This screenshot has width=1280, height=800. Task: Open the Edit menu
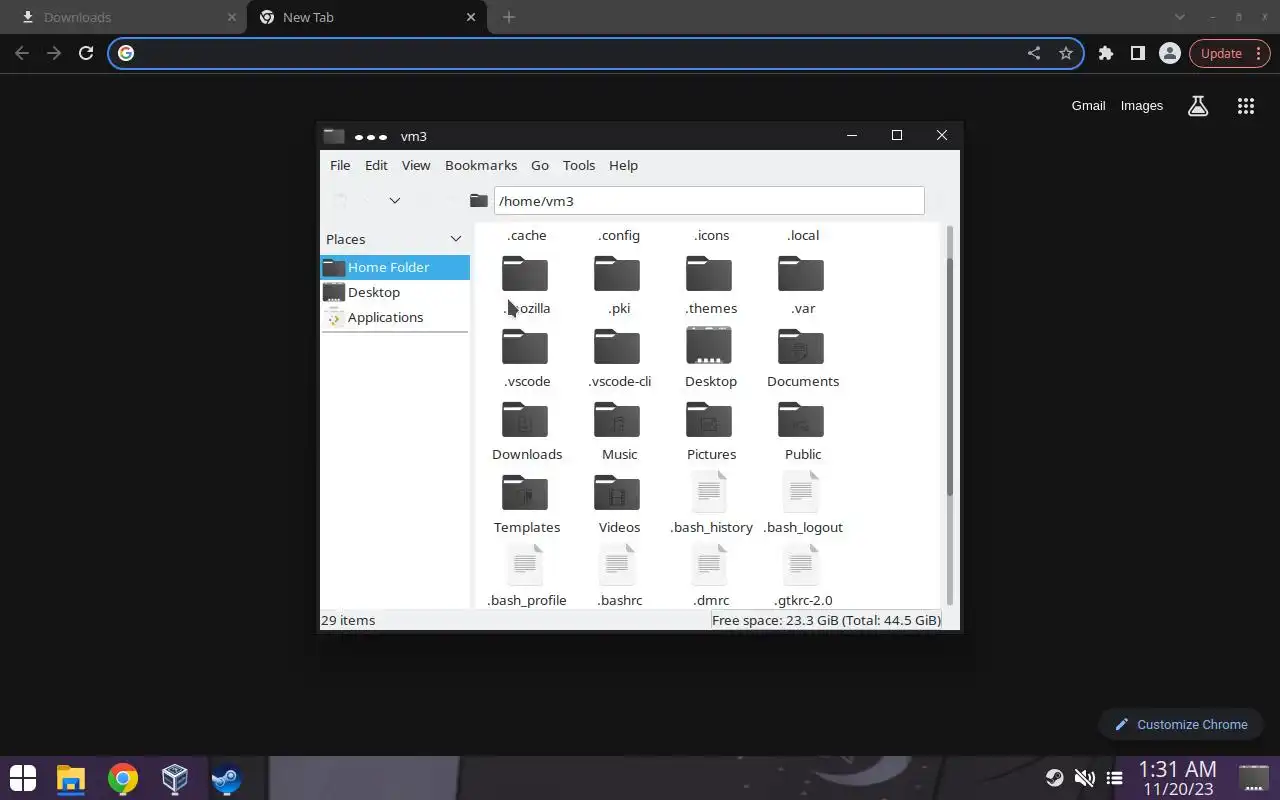pyautogui.click(x=376, y=165)
